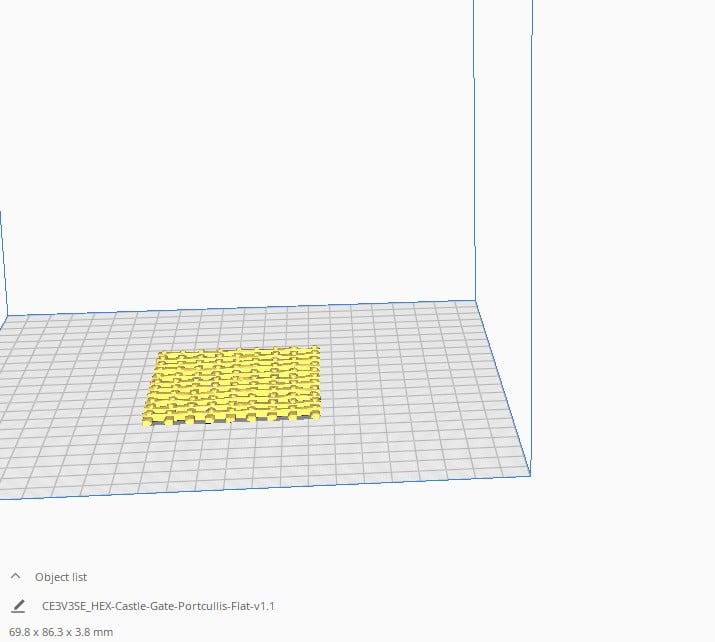Click the "Object list" label
Image resolution: width=715 pixels, height=642 pixels.
[x=61, y=577]
